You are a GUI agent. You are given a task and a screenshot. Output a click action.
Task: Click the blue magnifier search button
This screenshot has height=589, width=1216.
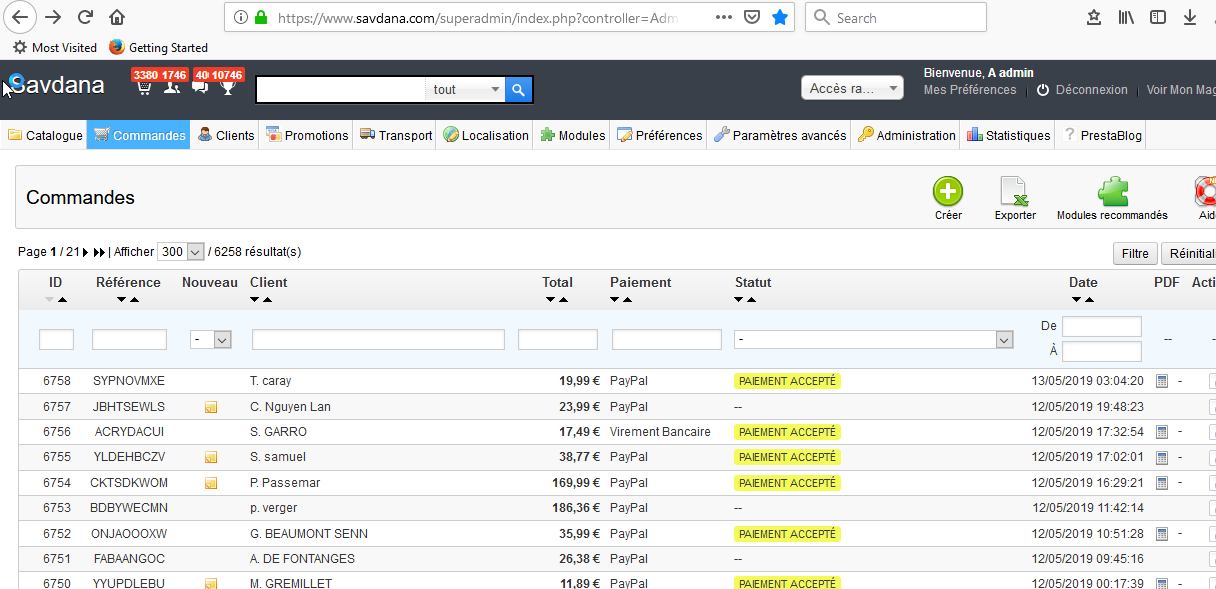pyautogui.click(x=518, y=90)
